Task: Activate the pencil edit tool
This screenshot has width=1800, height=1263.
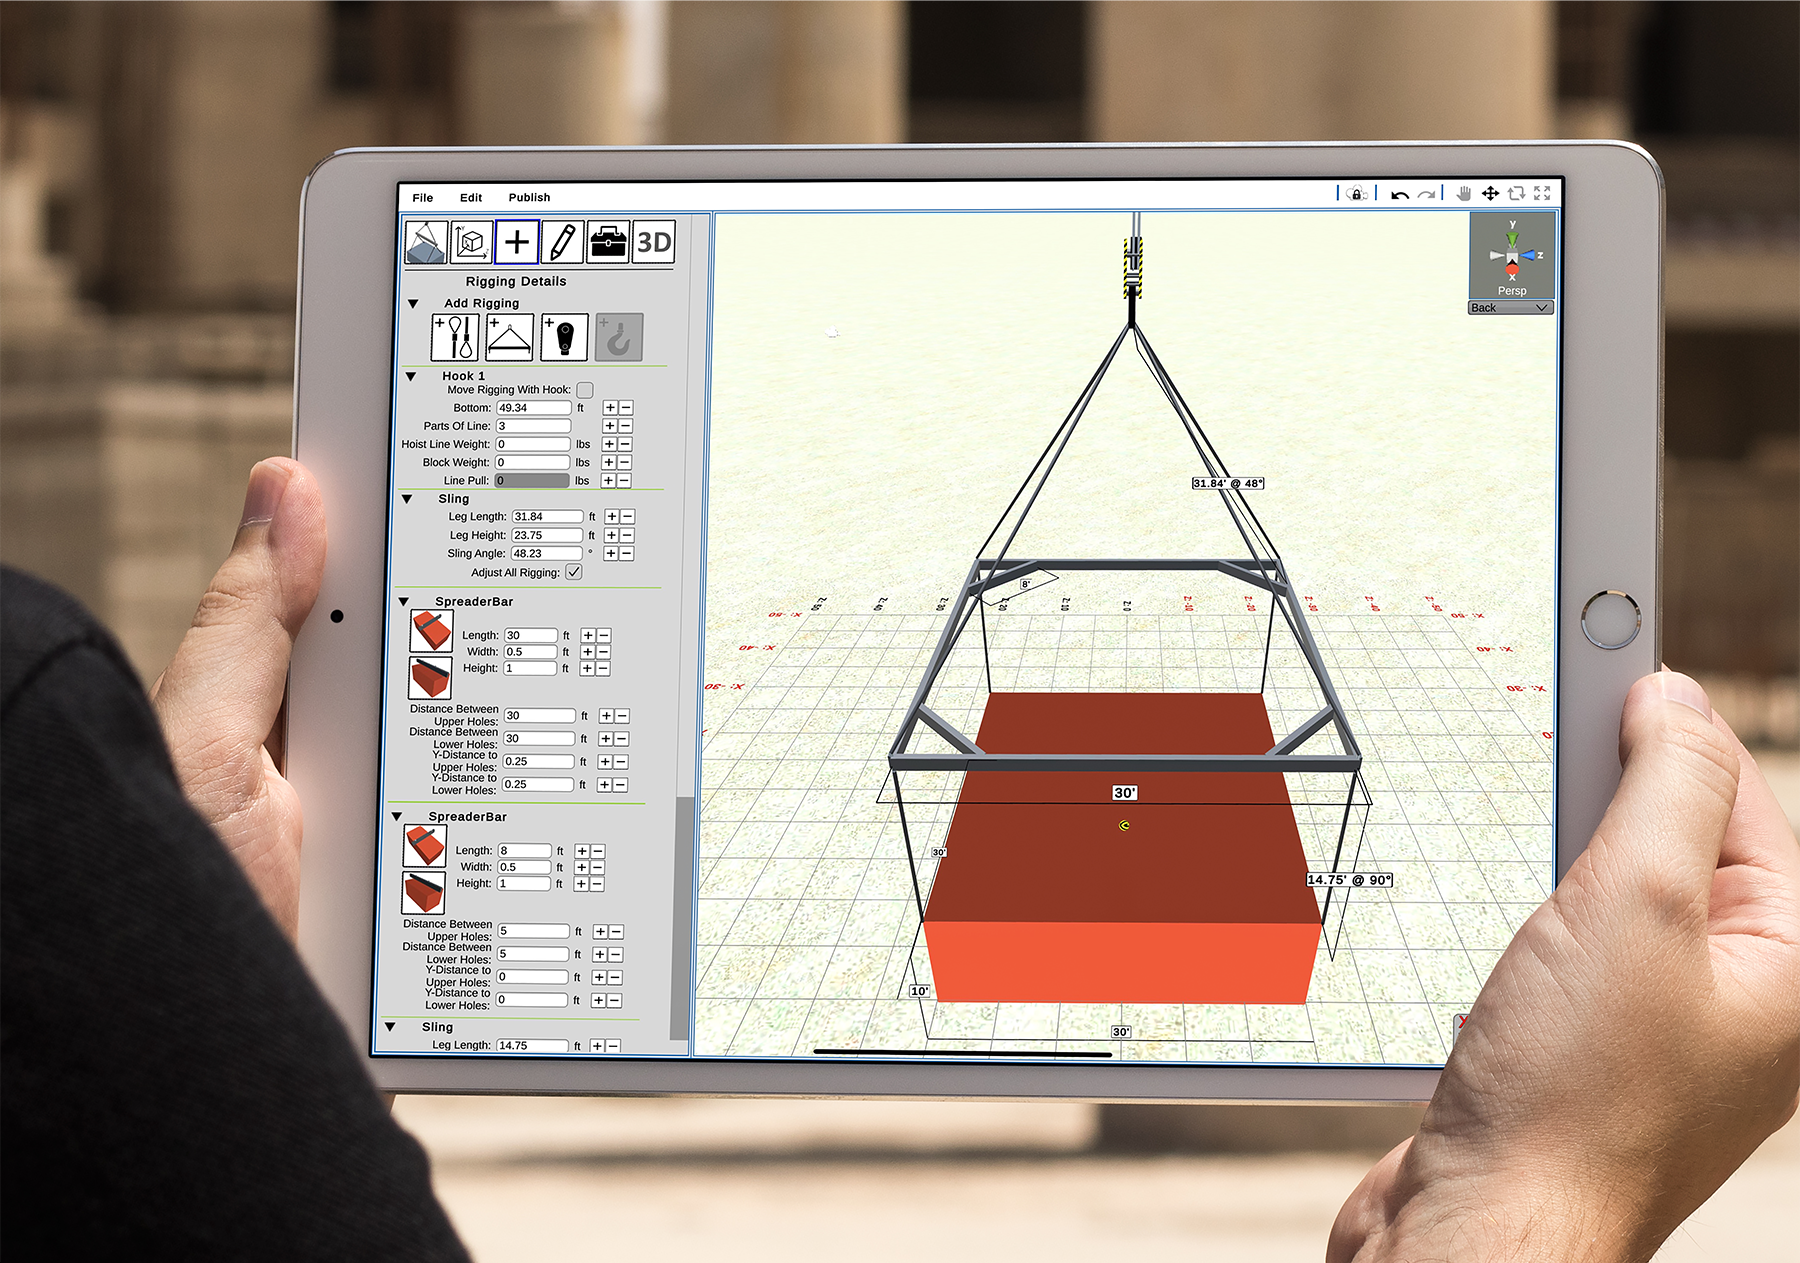Action: (561, 243)
